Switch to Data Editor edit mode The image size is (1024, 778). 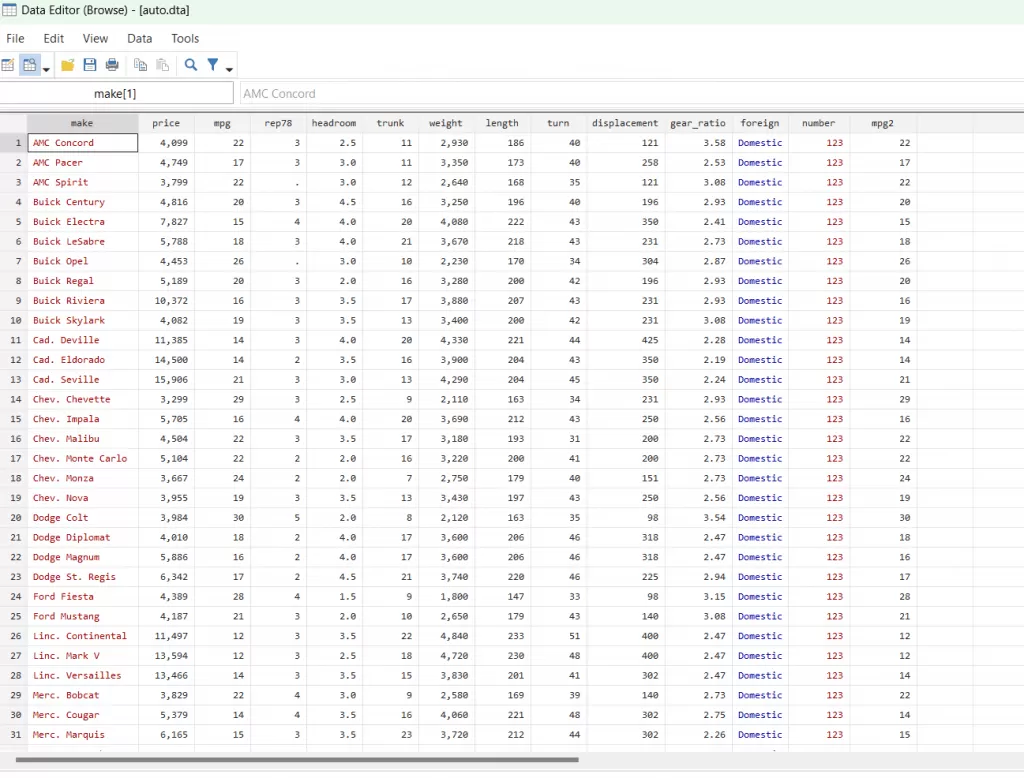8,65
